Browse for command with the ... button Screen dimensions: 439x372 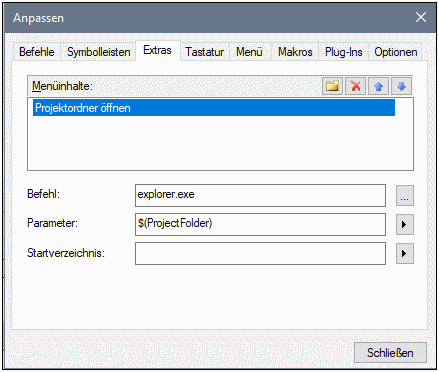pos(405,195)
